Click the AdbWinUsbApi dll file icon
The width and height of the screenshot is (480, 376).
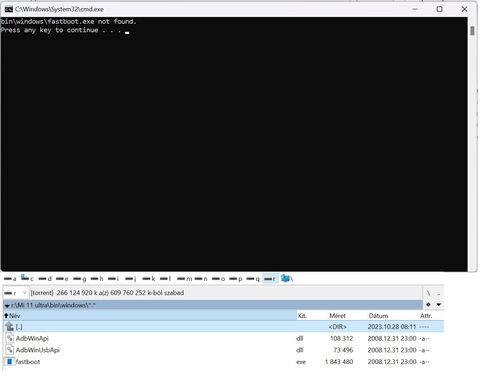pyautogui.click(x=10, y=350)
